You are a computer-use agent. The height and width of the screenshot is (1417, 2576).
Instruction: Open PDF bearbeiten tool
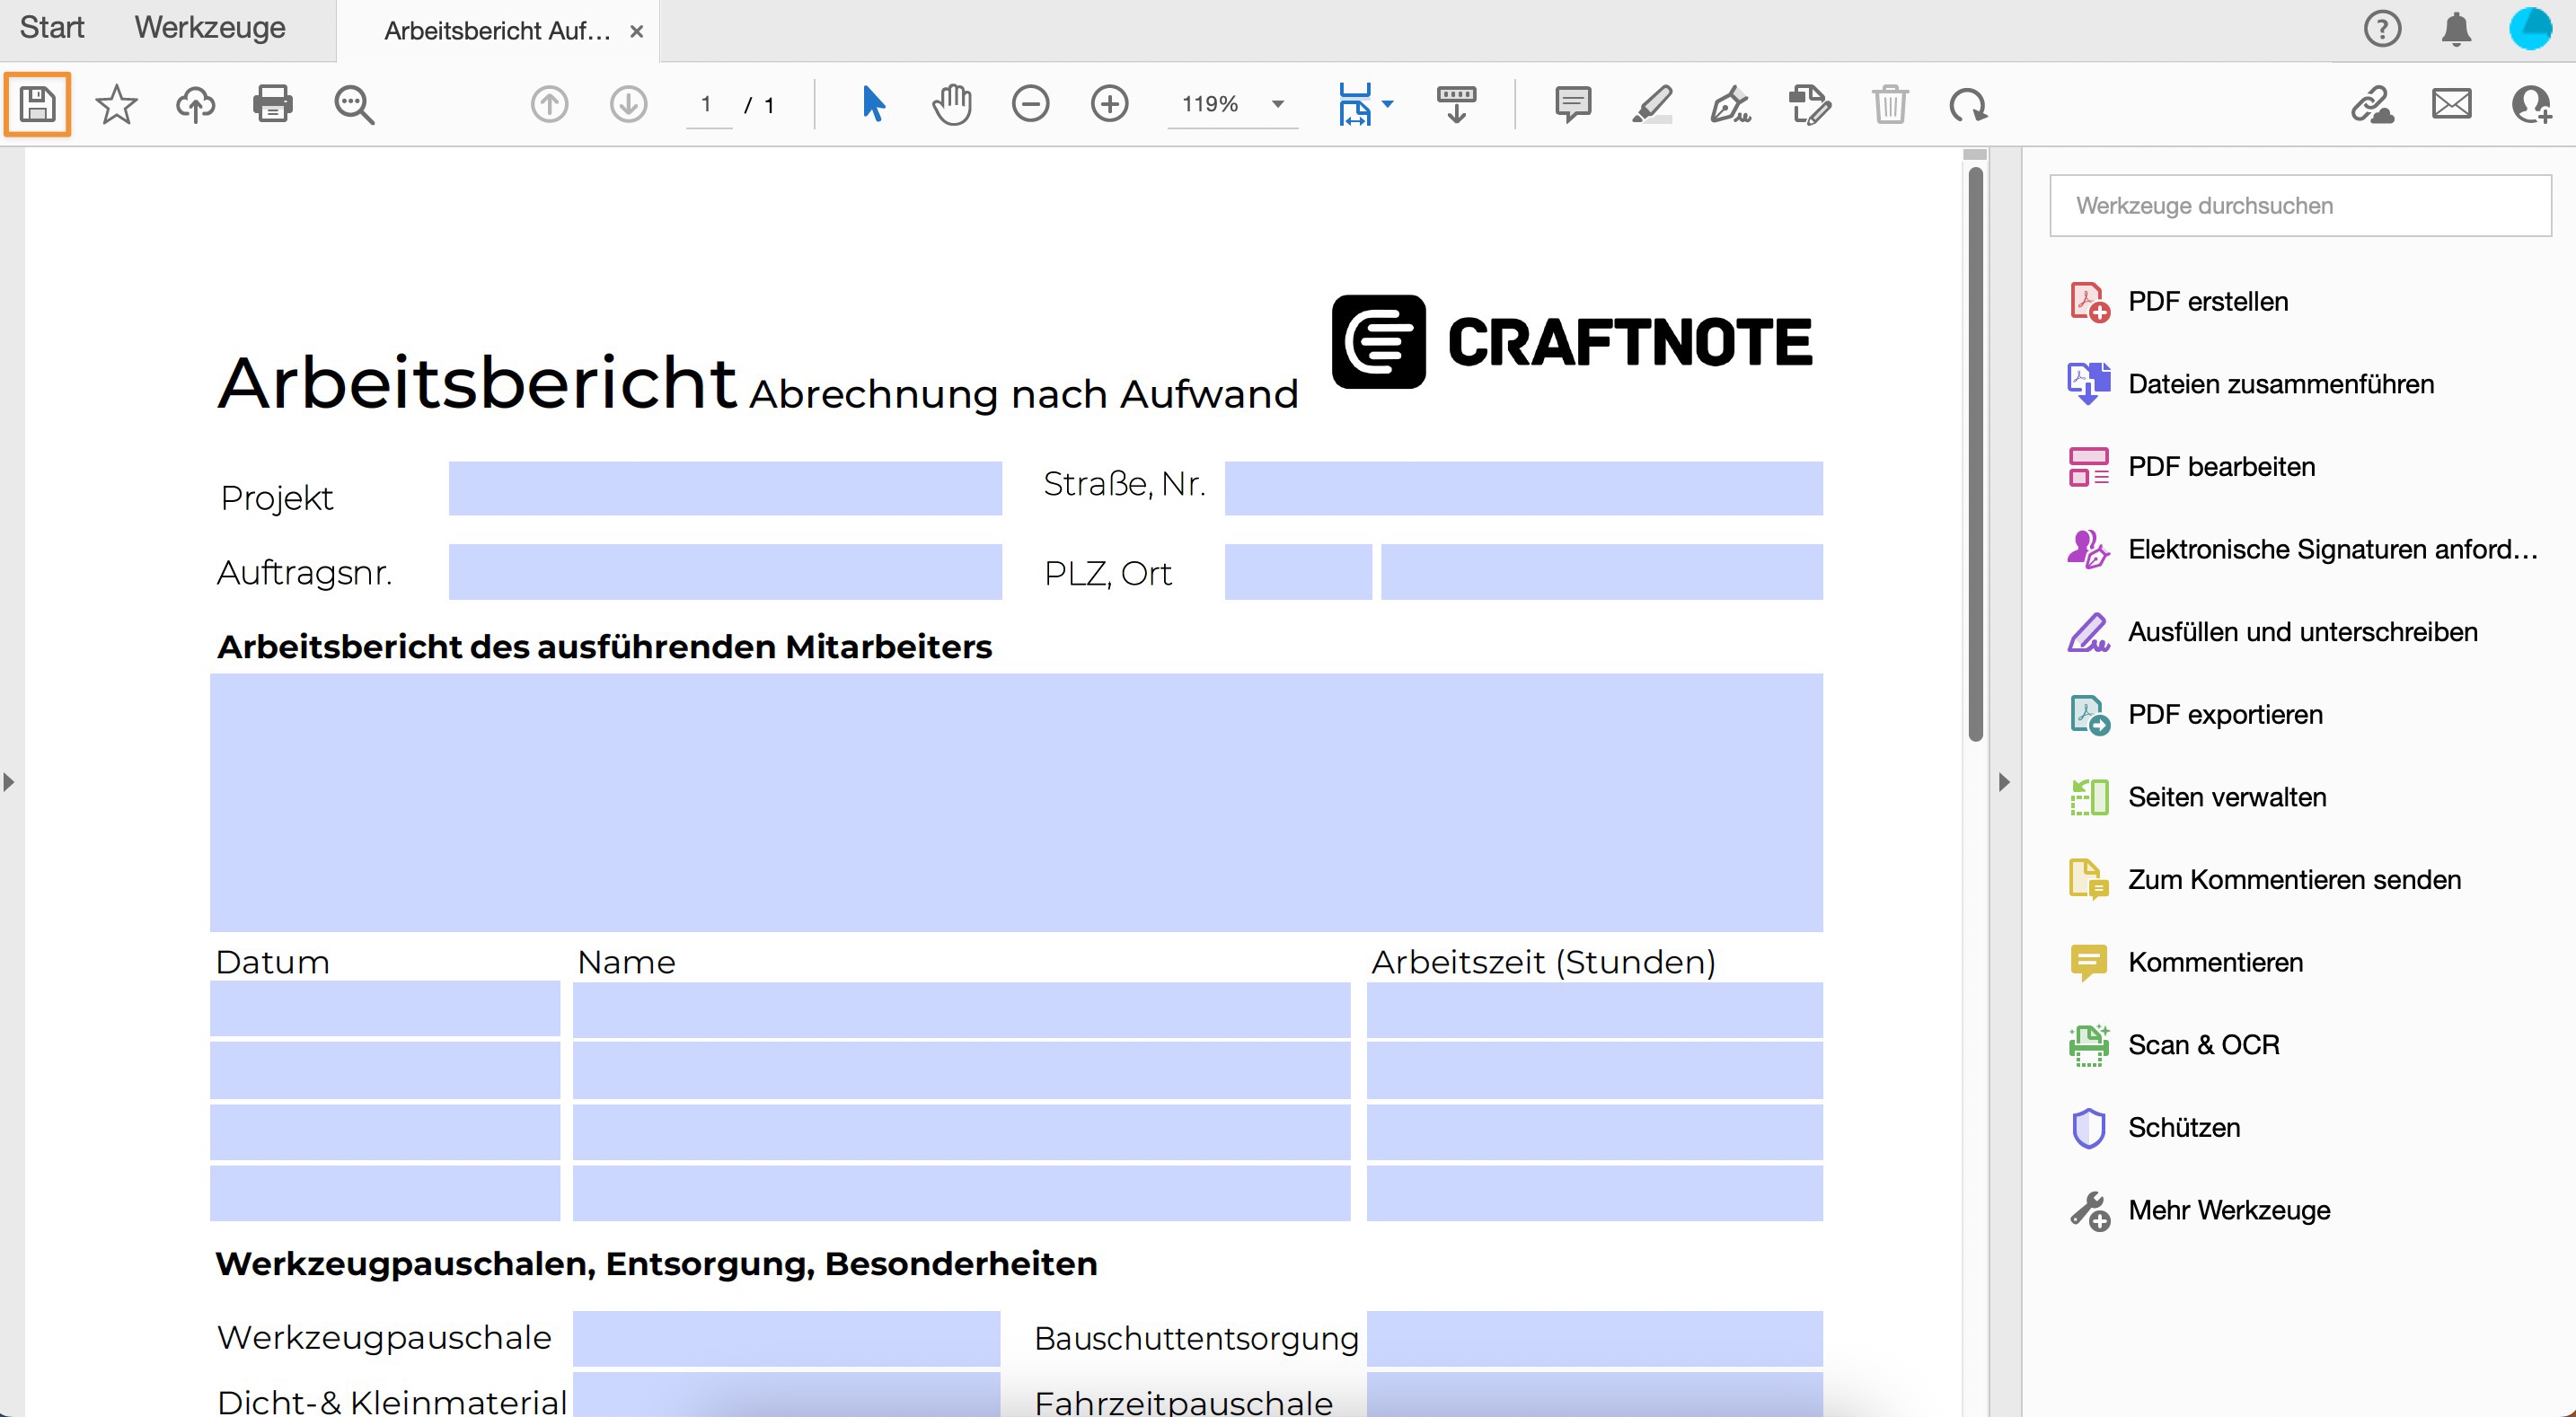[x=2220, y=466]
